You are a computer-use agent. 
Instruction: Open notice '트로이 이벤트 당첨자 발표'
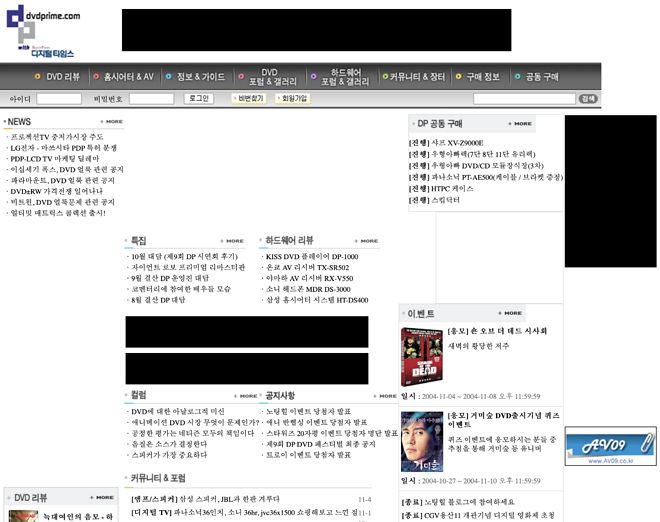pos(309,455)
